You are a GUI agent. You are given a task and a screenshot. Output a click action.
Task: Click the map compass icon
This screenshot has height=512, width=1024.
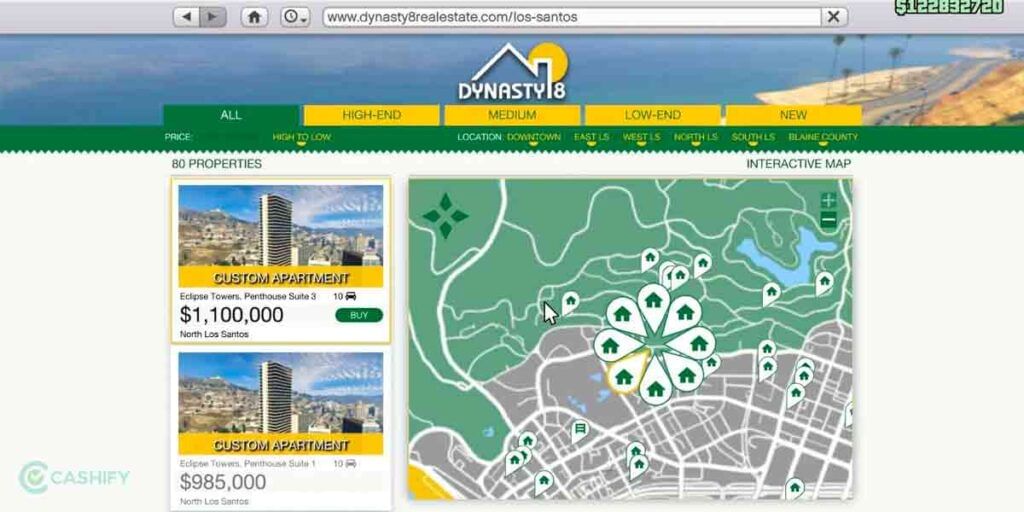445,216
